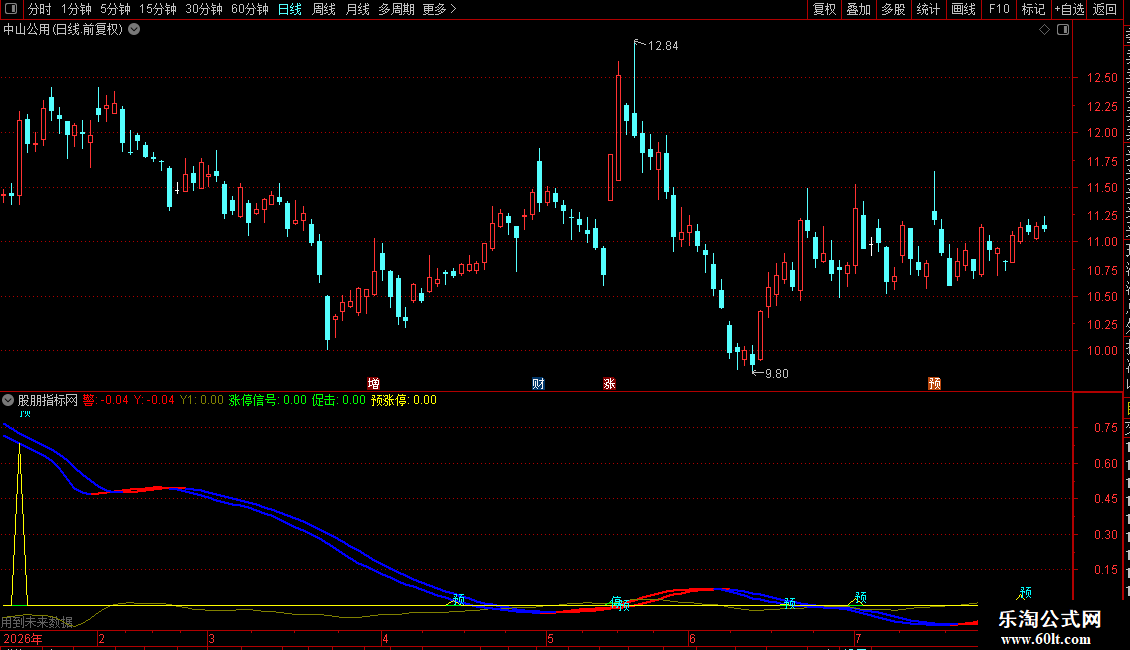The image size is (1130, 650).
Task: Add stock via +自选 button
Action: pos(1069,9)
